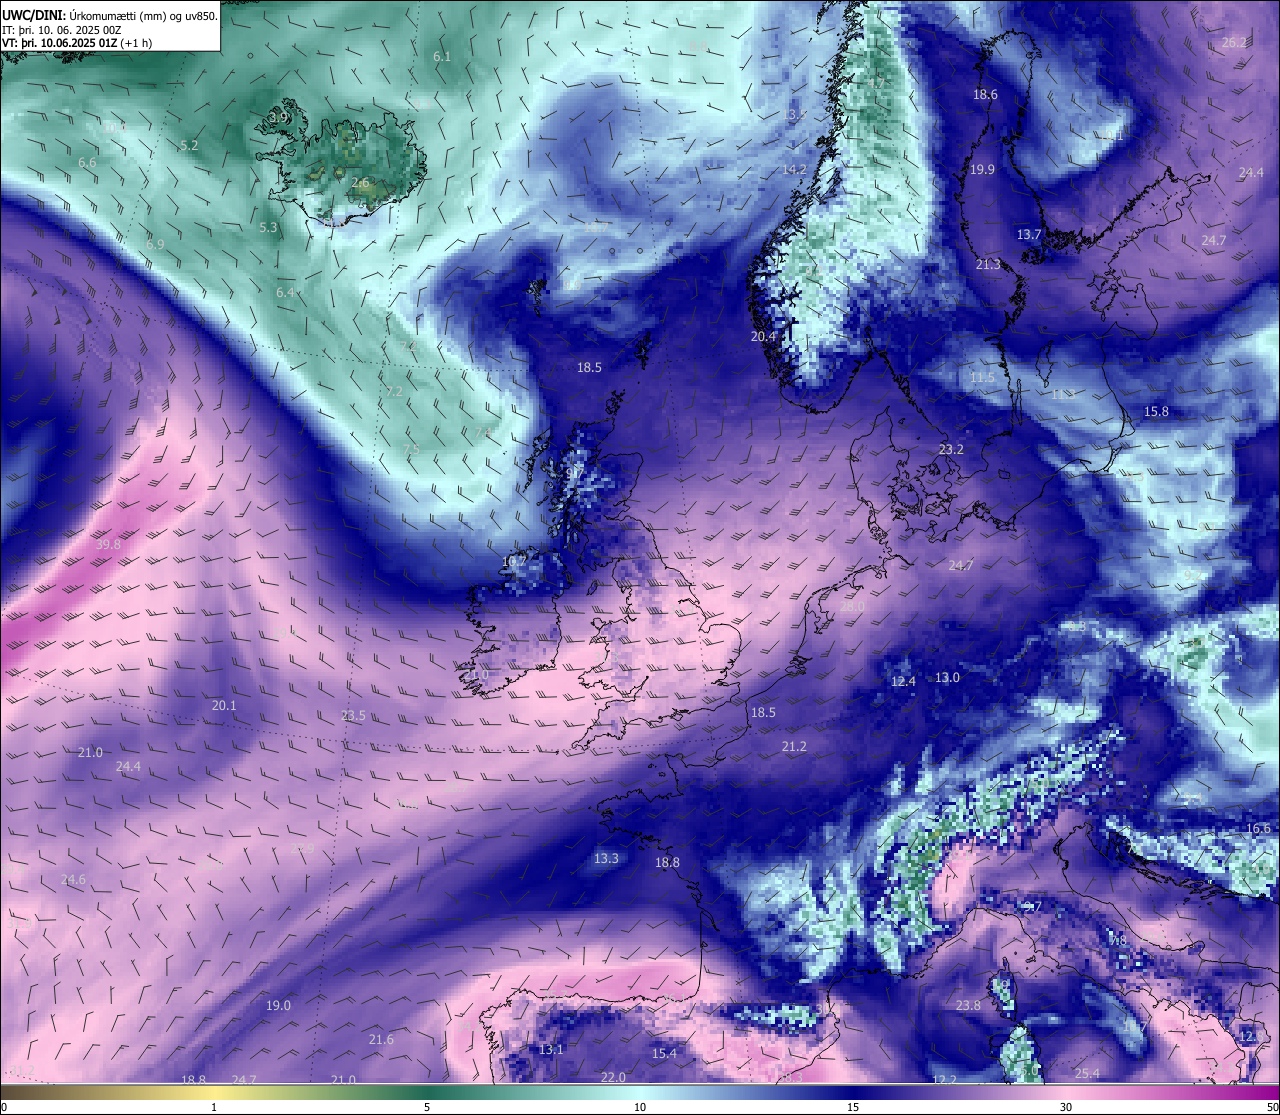The height and width of the screenshot is (1115, 1280).
Task: Select the VT valid time line '01Z (+1 h)'
Action: coord(77,43)
